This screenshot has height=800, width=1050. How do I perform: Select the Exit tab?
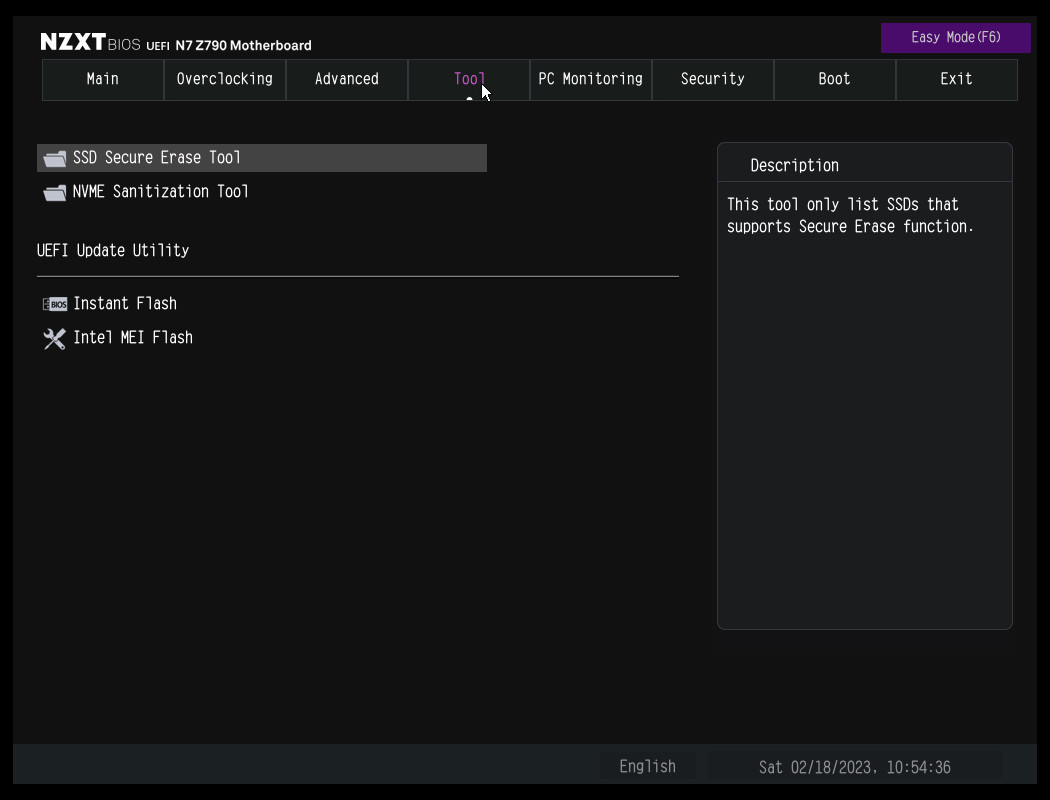[957, 79]
